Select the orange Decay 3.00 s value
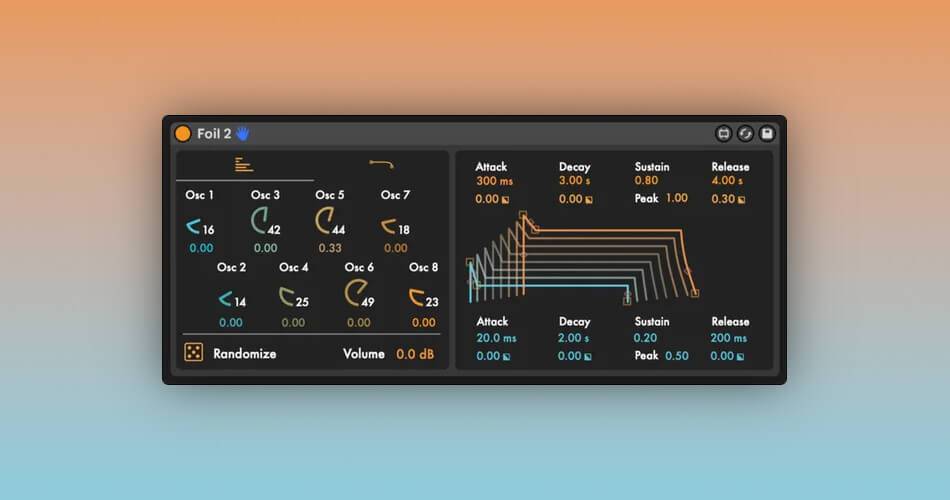This screenshot has height=500, width=950. (574, 181)
